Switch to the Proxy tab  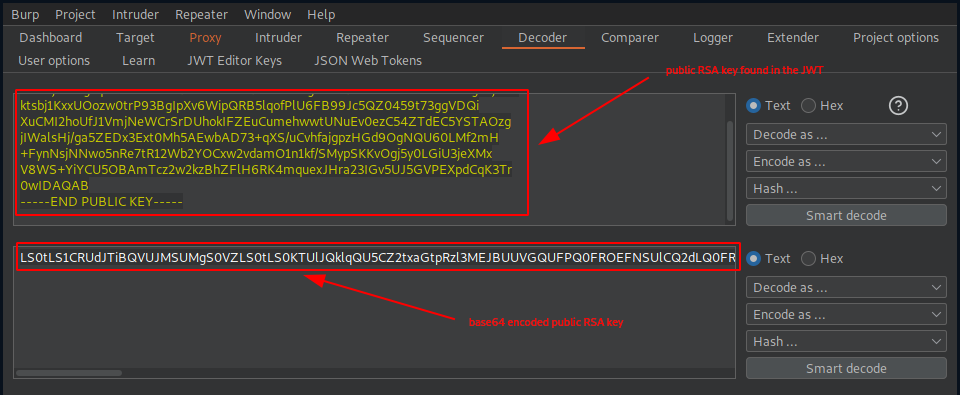coord(205,38)
